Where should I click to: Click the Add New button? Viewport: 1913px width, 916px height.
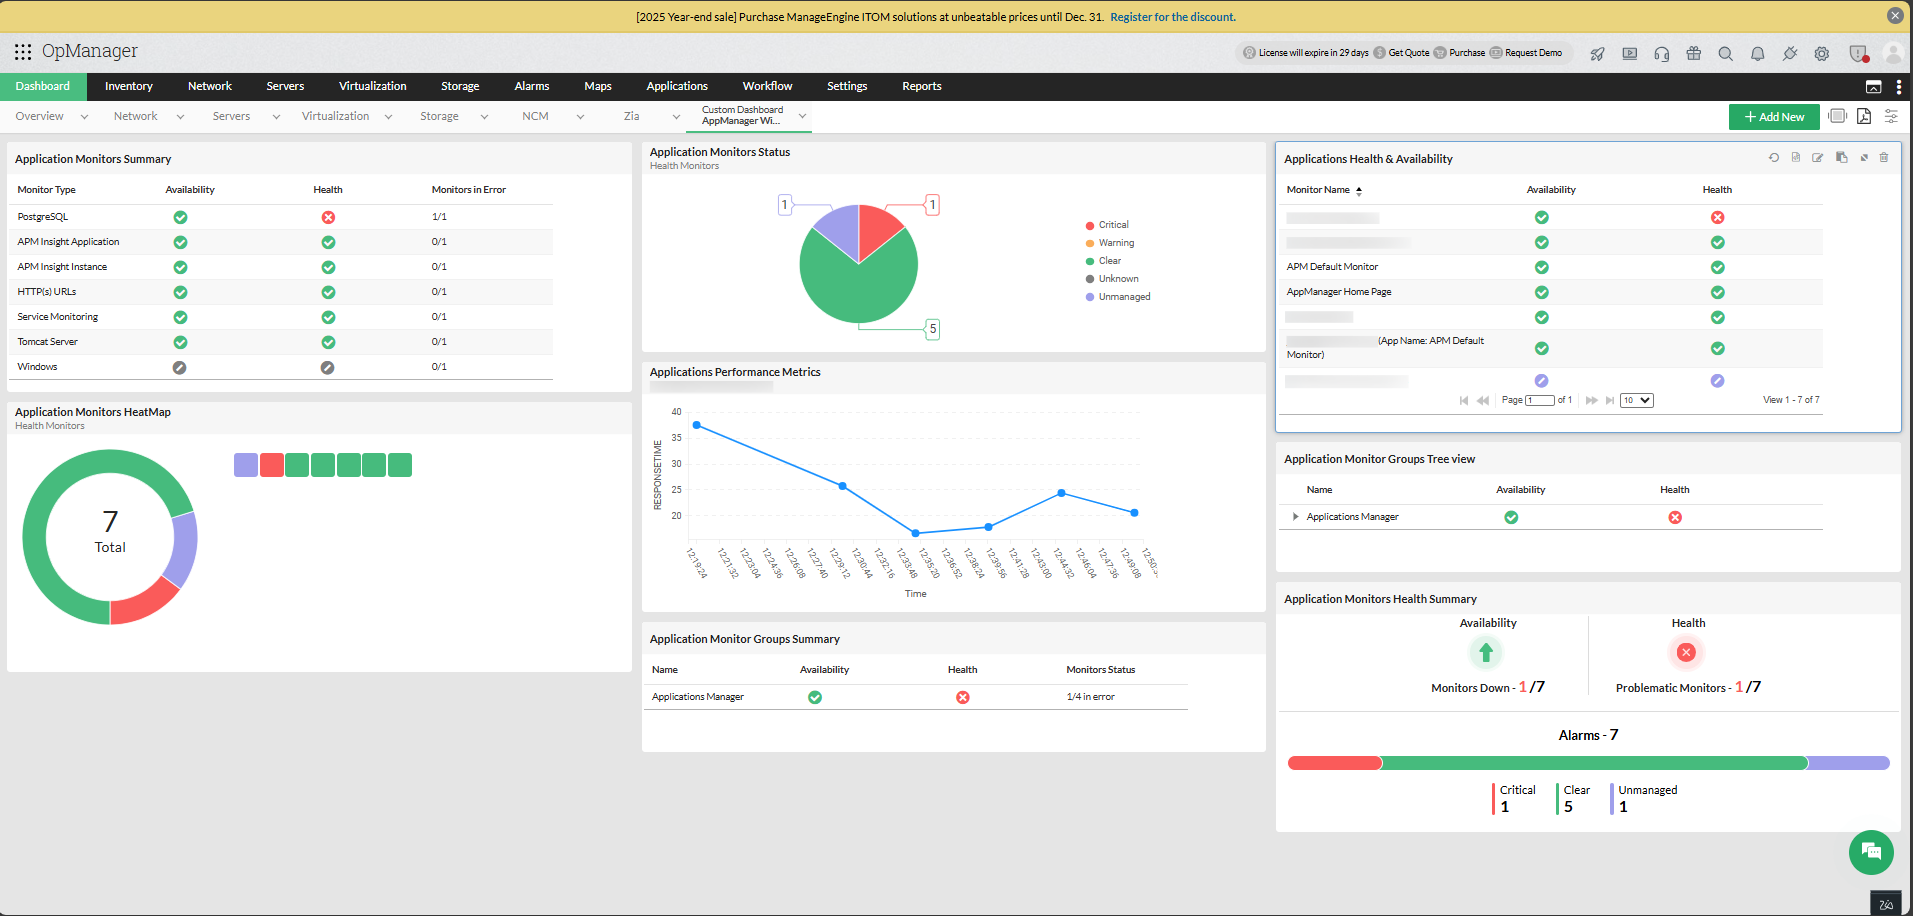(1773, 116)
